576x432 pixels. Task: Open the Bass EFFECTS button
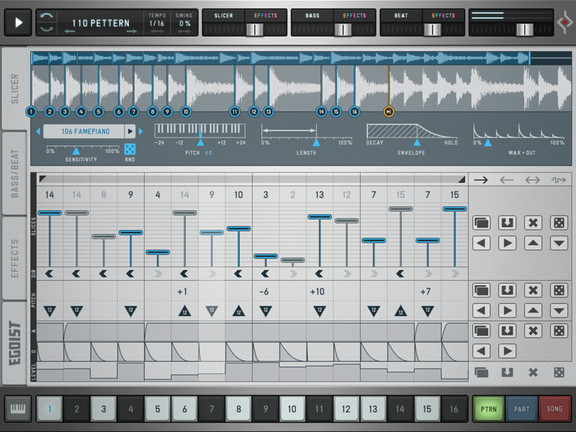354,15
